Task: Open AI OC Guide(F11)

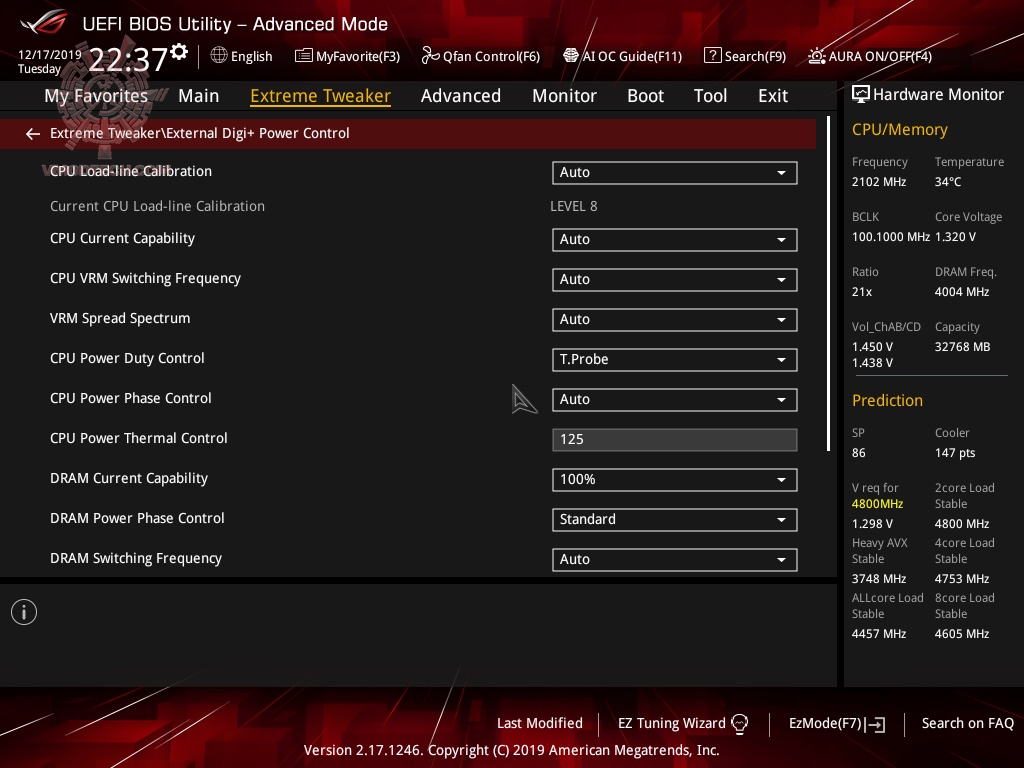Action: pos(632,56)
